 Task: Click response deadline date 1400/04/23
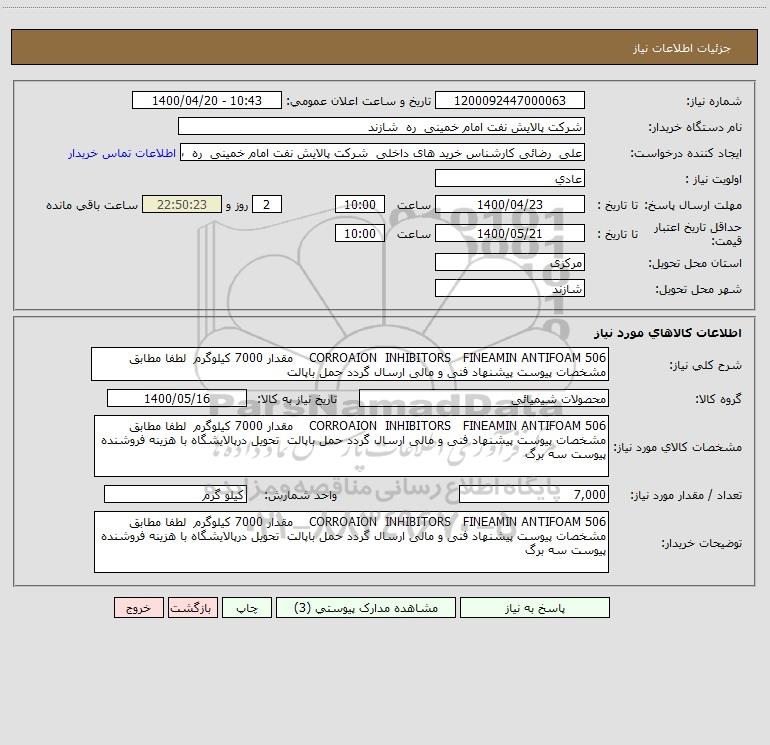click(x=510, y=204)
